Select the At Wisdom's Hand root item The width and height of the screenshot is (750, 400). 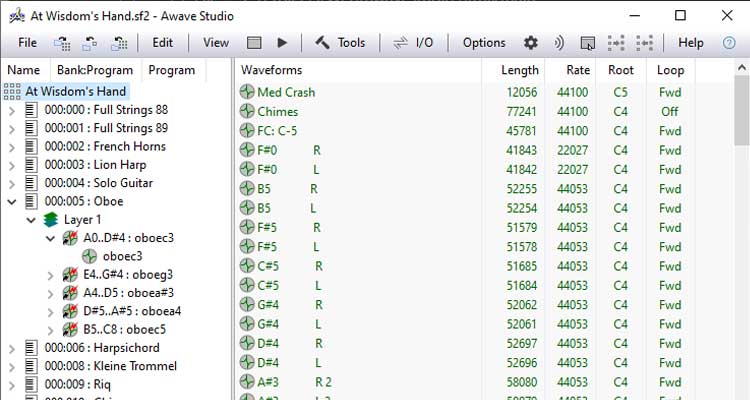[x=76, y=91]
